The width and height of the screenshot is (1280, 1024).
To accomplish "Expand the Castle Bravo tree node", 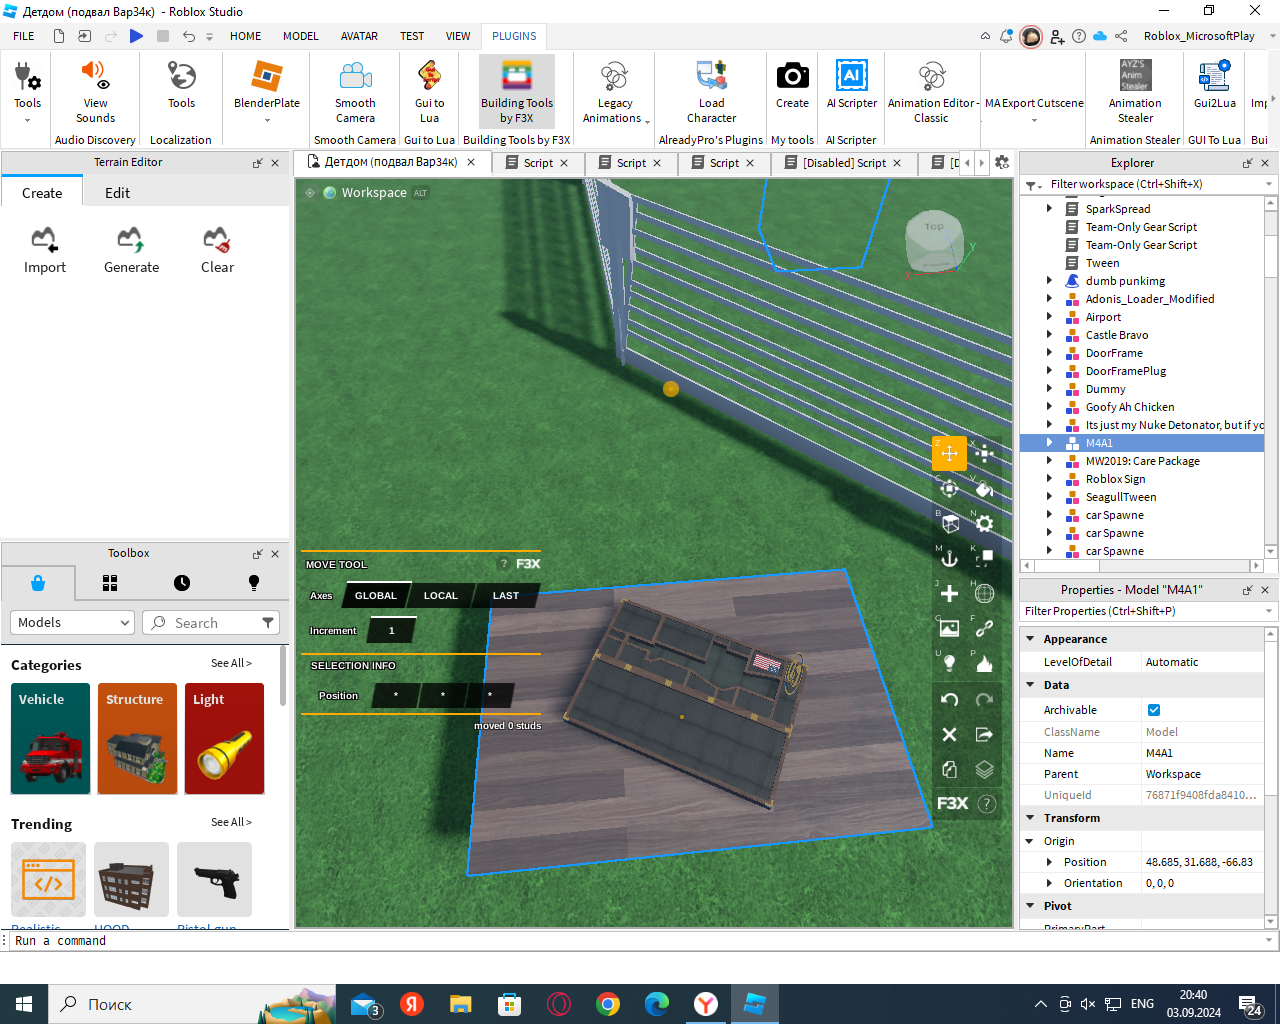I will coord(1049,335).
